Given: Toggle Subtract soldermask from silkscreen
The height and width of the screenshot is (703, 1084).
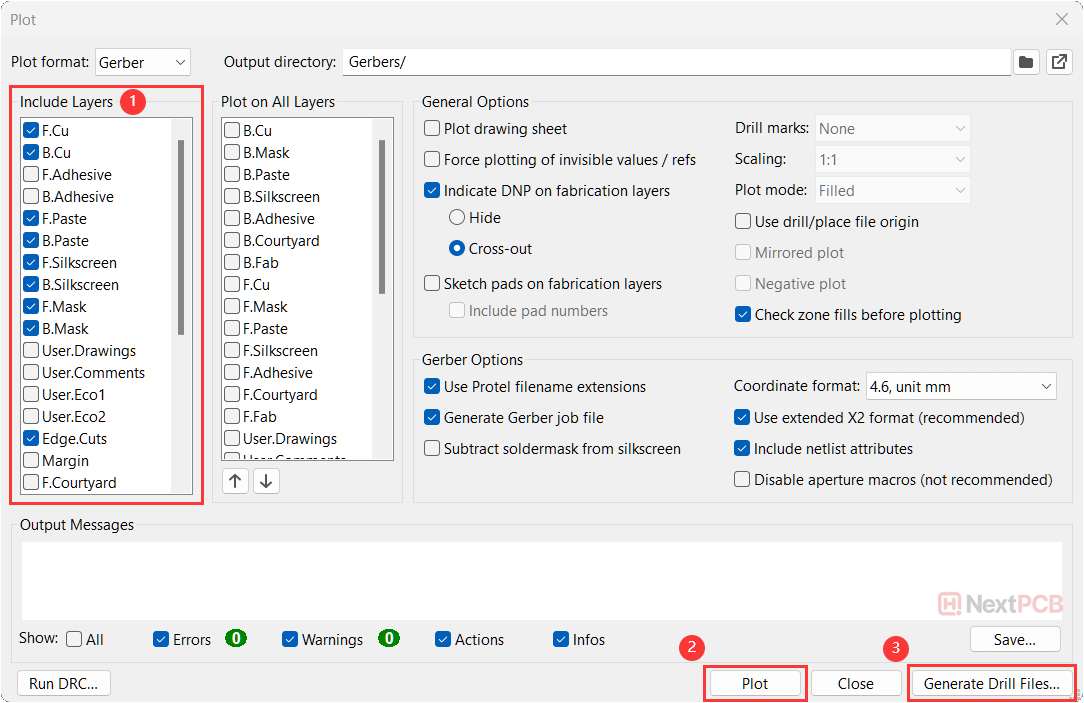Looking at the screenshot, I should [432, 449].
